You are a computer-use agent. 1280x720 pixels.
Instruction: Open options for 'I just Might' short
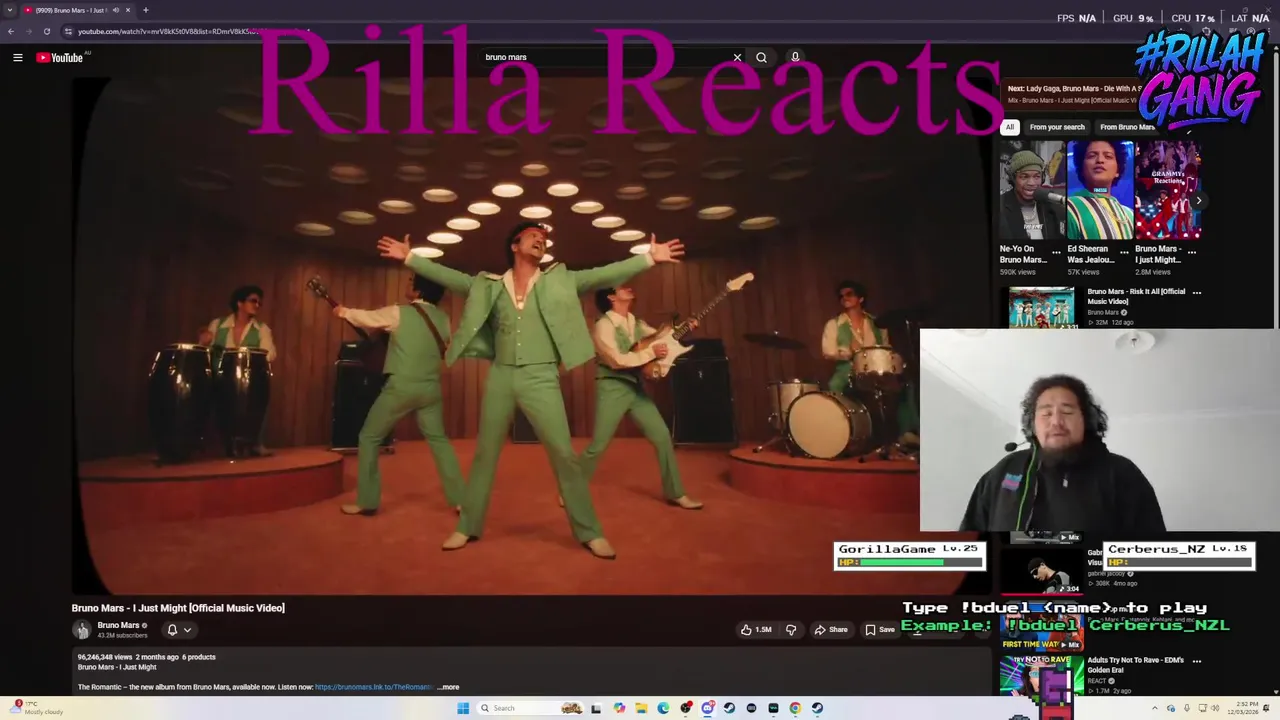click(1192, 252)
